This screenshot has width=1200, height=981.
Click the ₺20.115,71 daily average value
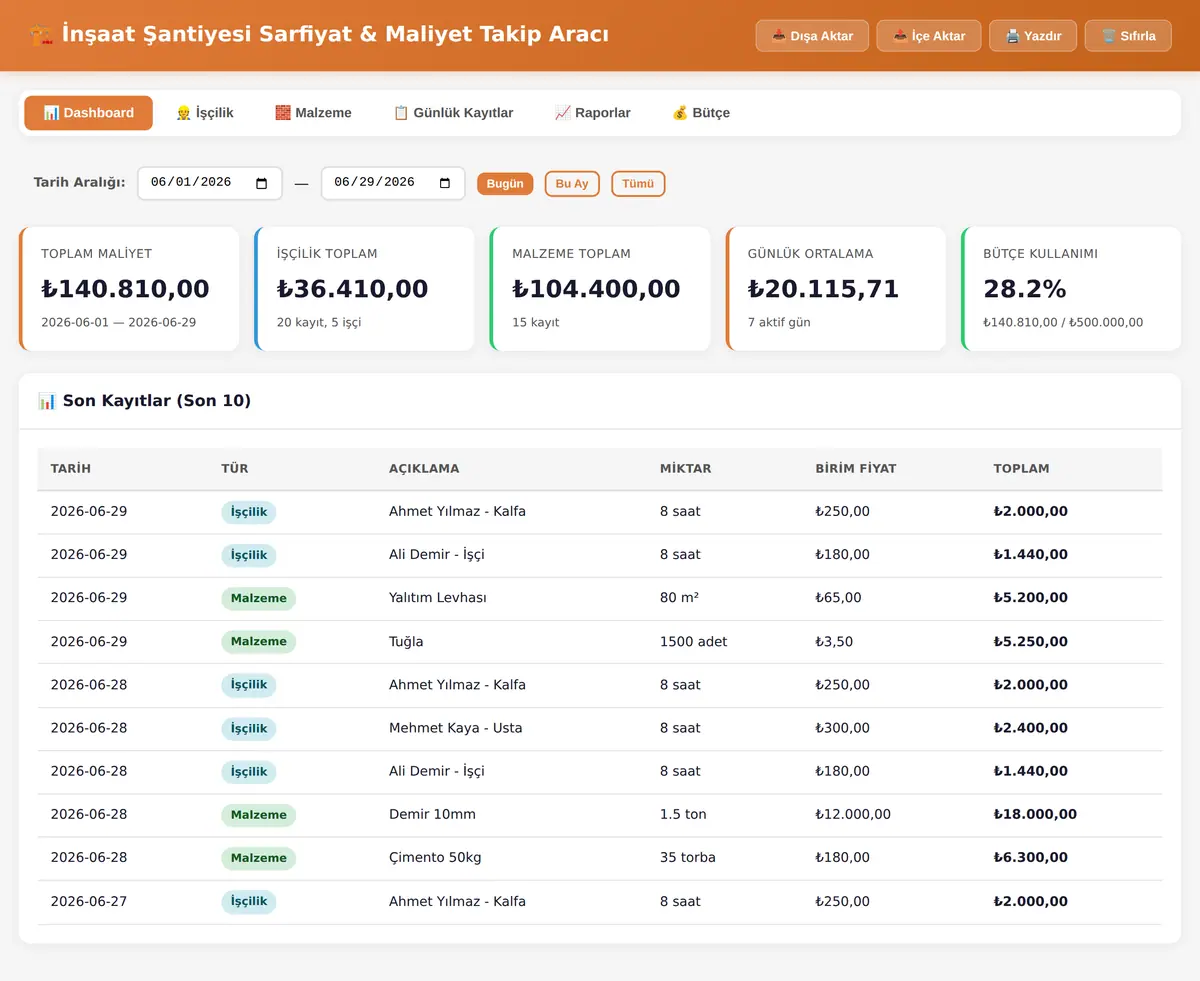[823, 289]
